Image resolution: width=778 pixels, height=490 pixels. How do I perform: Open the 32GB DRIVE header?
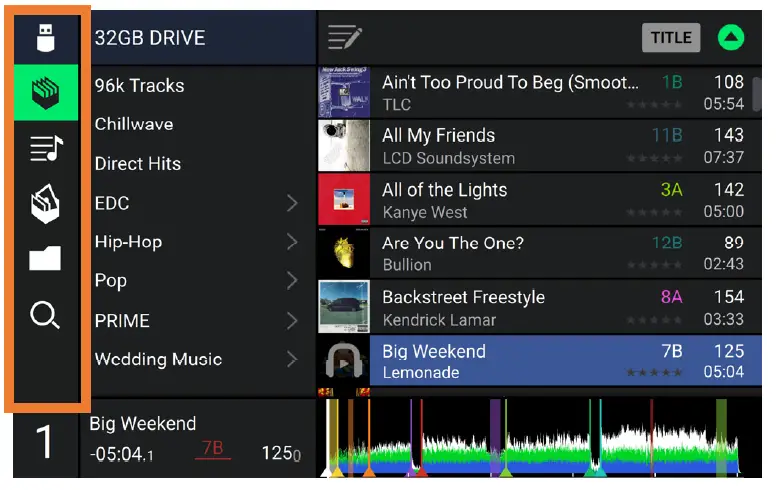[x=203, y=38]
